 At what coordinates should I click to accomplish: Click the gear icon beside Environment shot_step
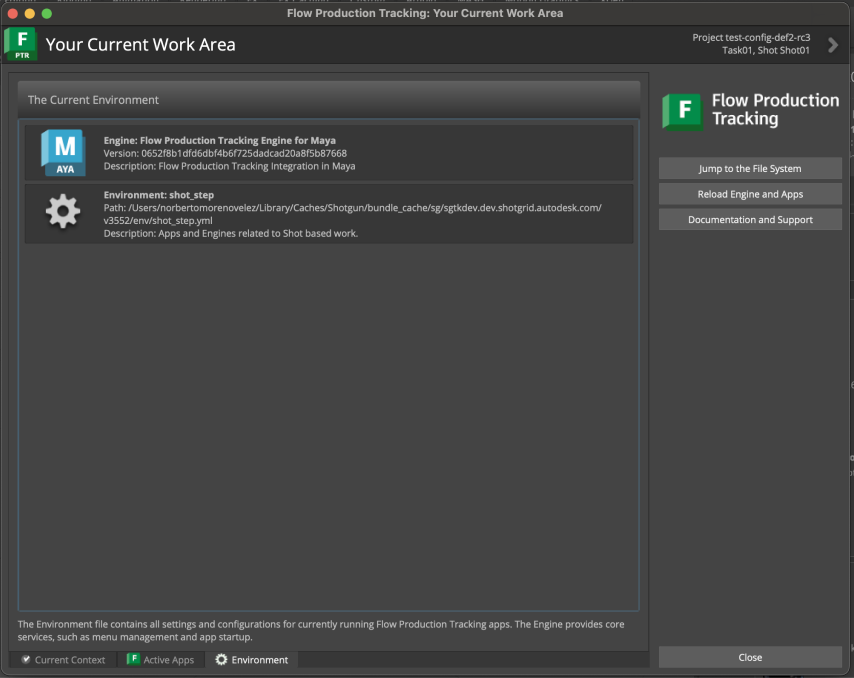(63, 211)
